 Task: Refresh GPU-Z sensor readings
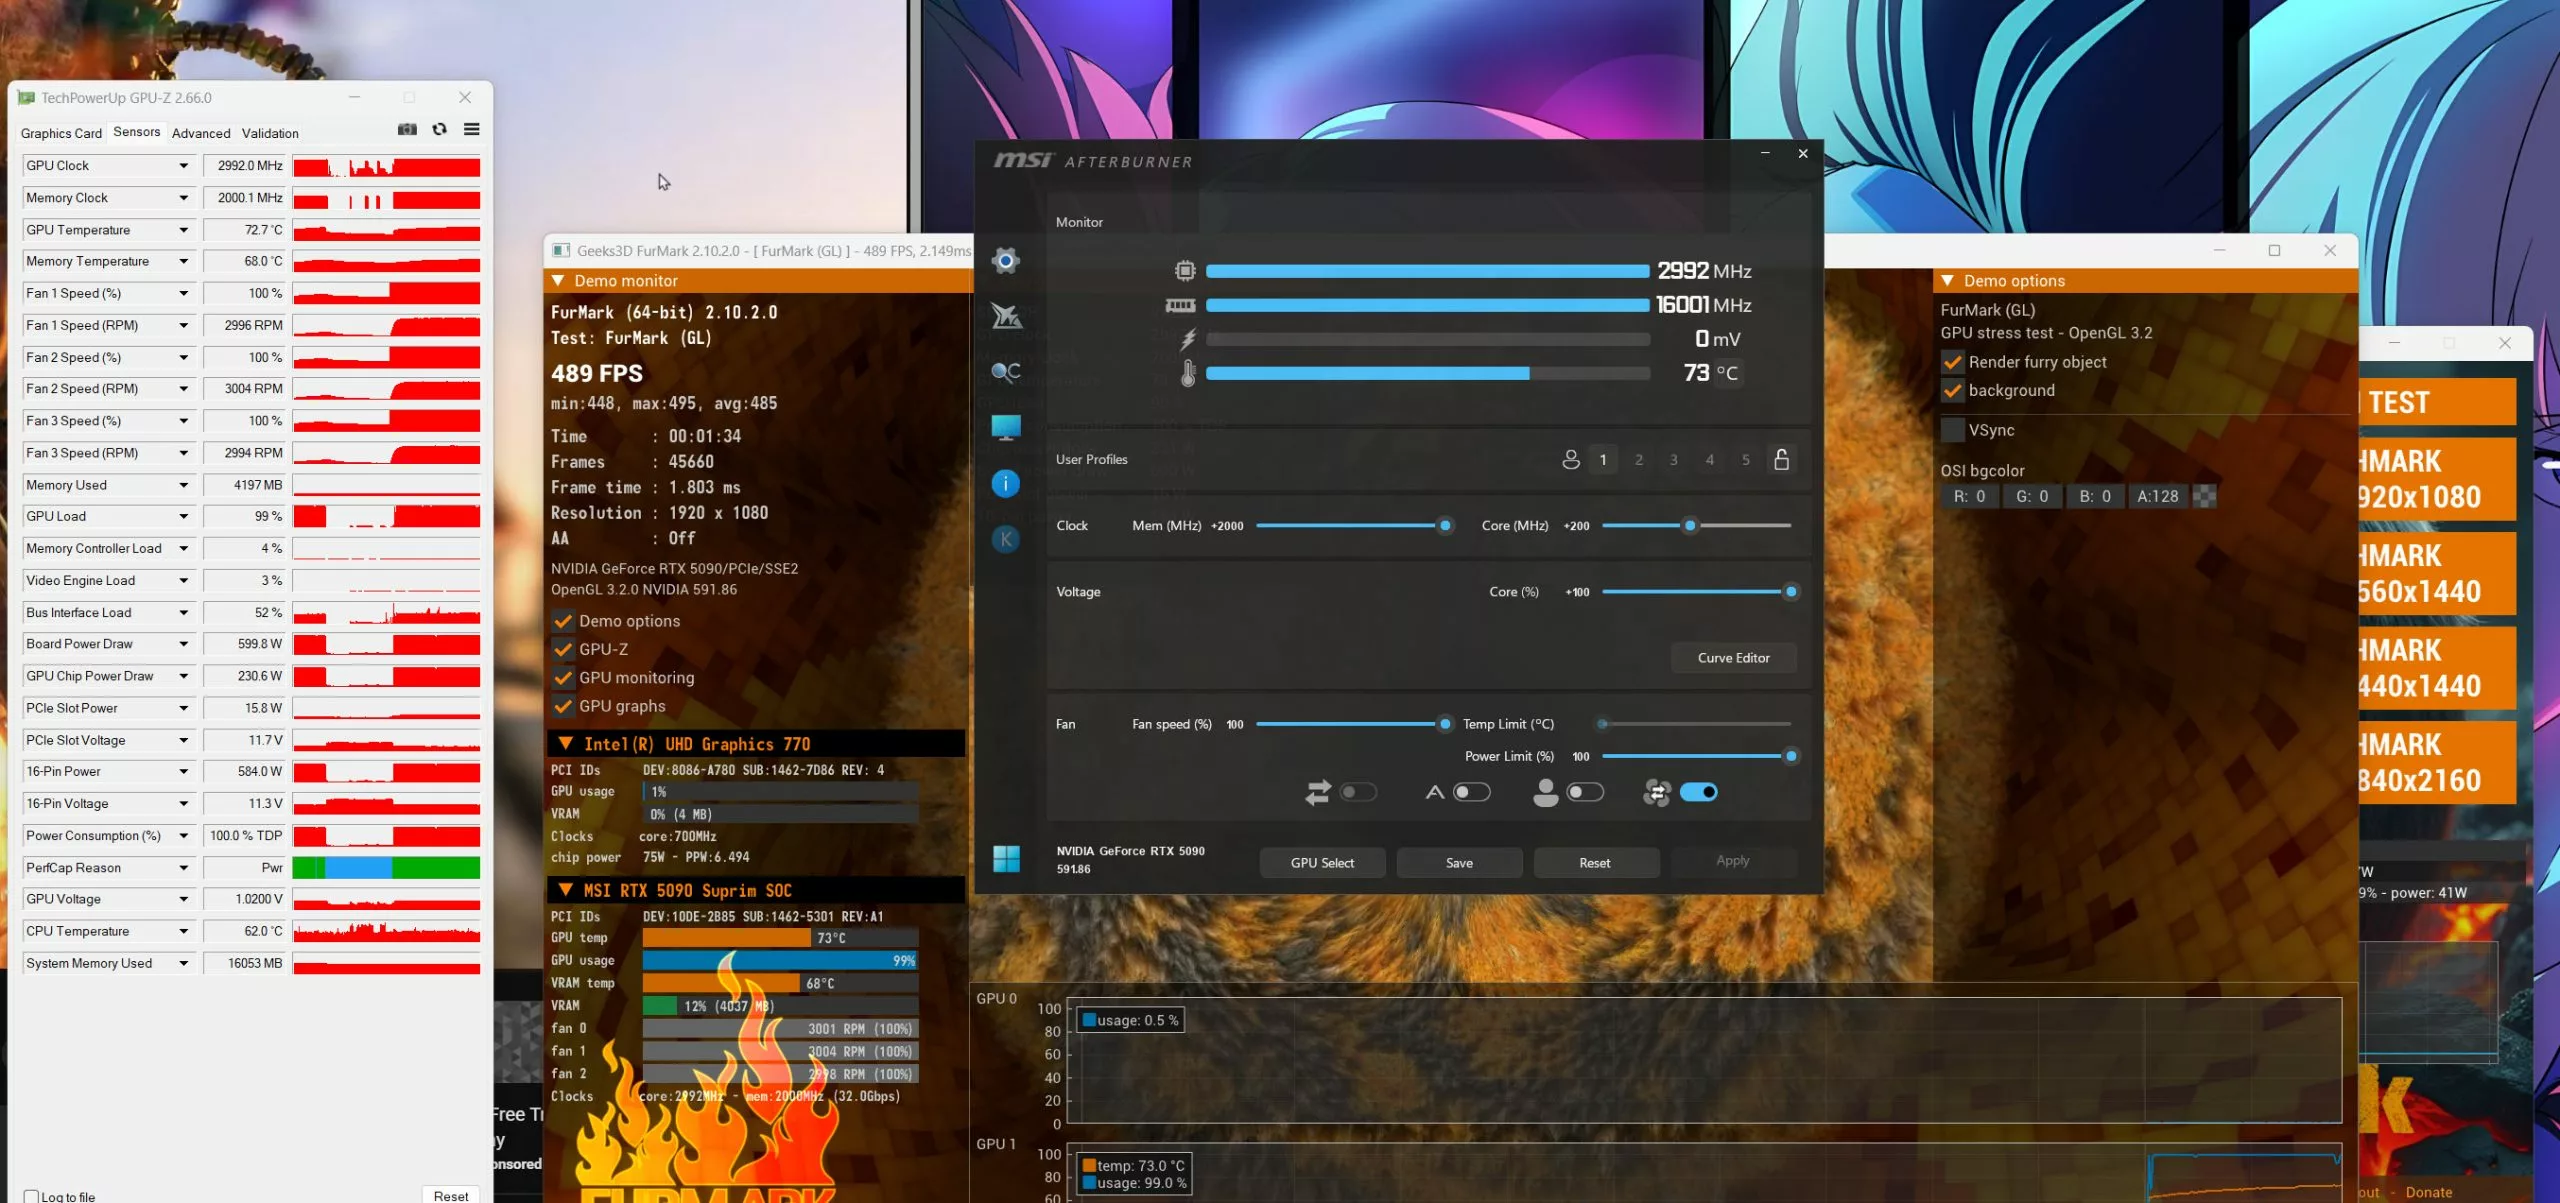click(439, 129)
